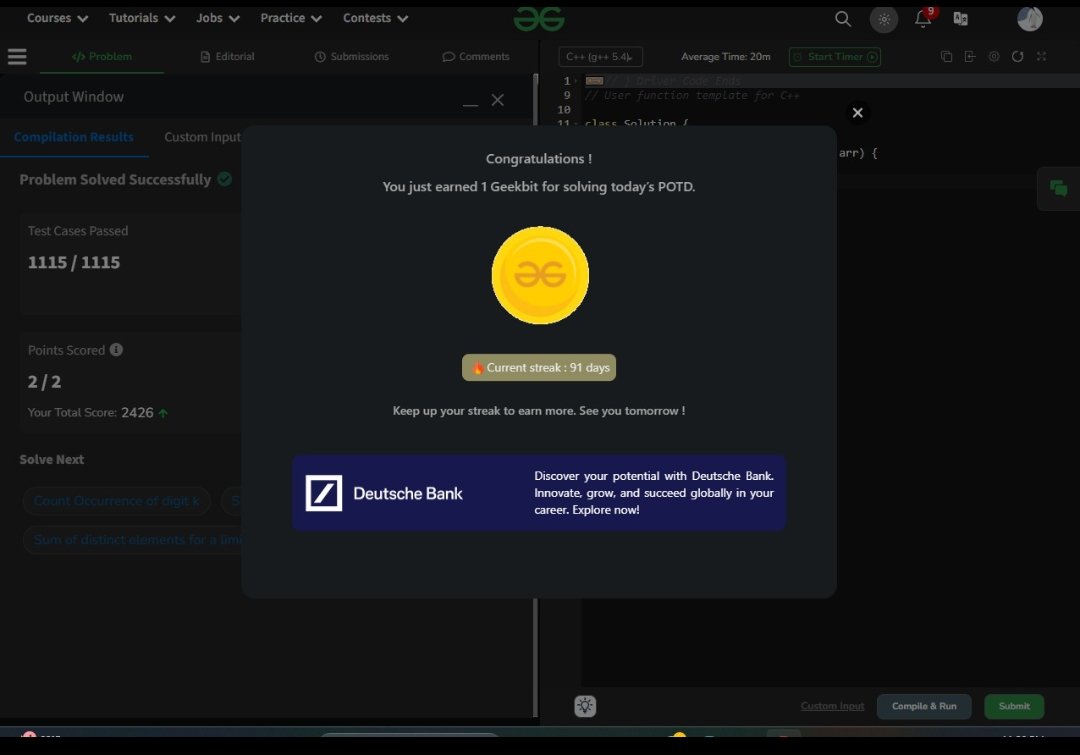Expand the Contests dropdown

pyautogui.click(x=375, y=18)
